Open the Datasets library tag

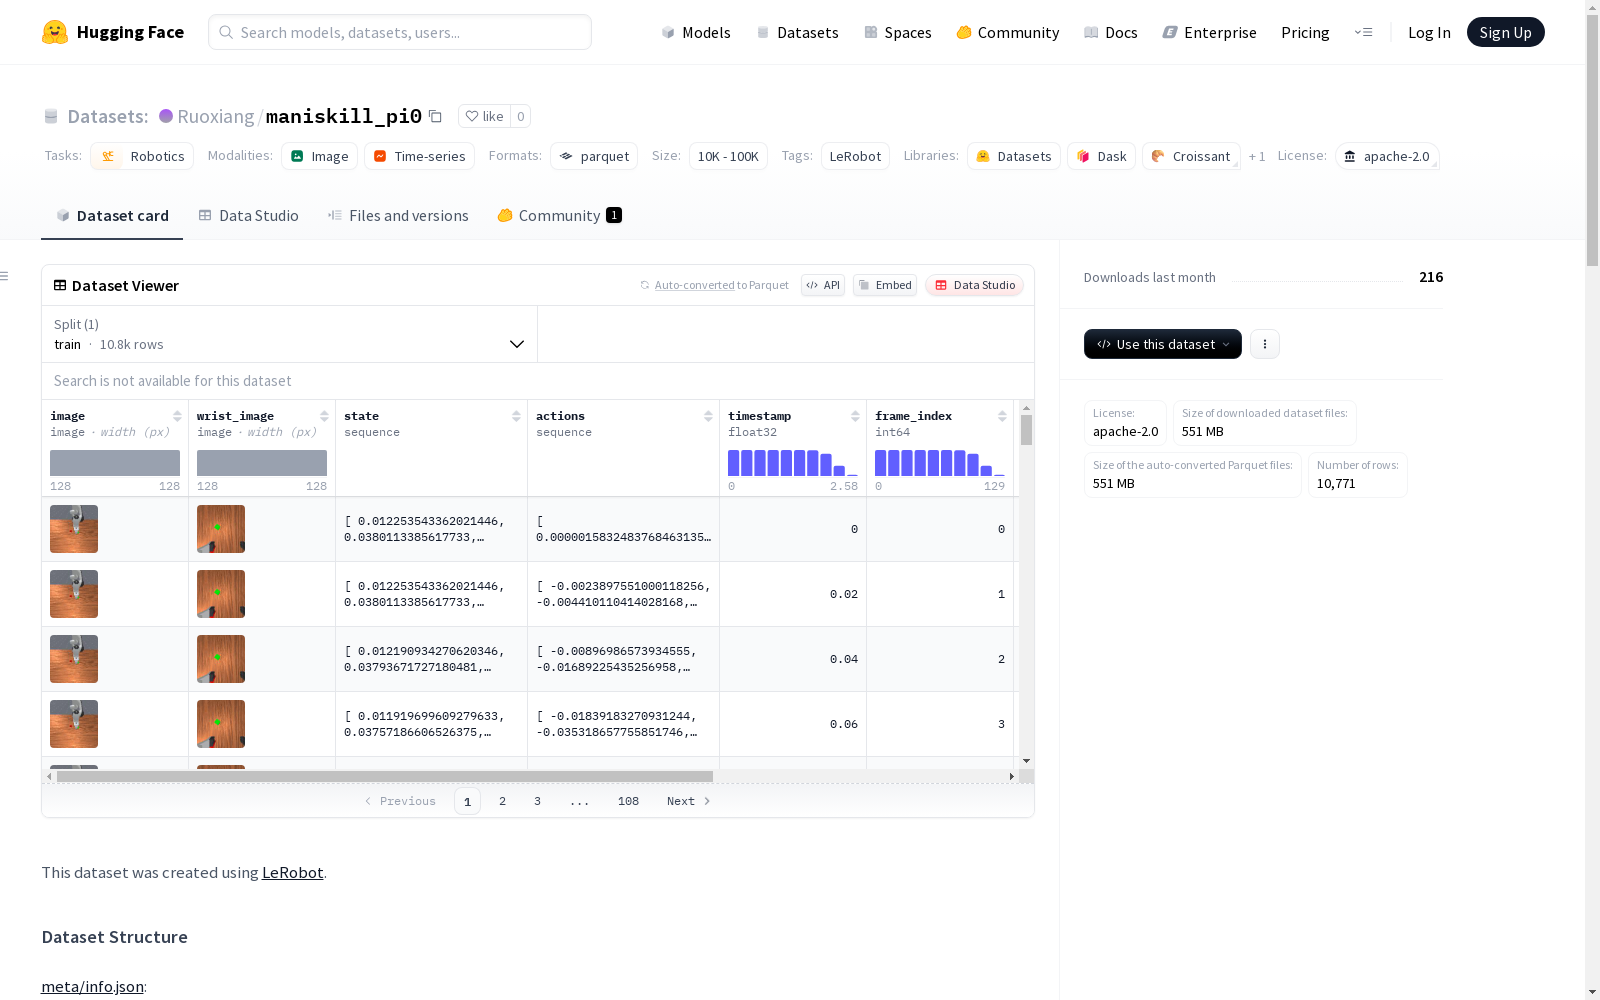[1014, 156]
